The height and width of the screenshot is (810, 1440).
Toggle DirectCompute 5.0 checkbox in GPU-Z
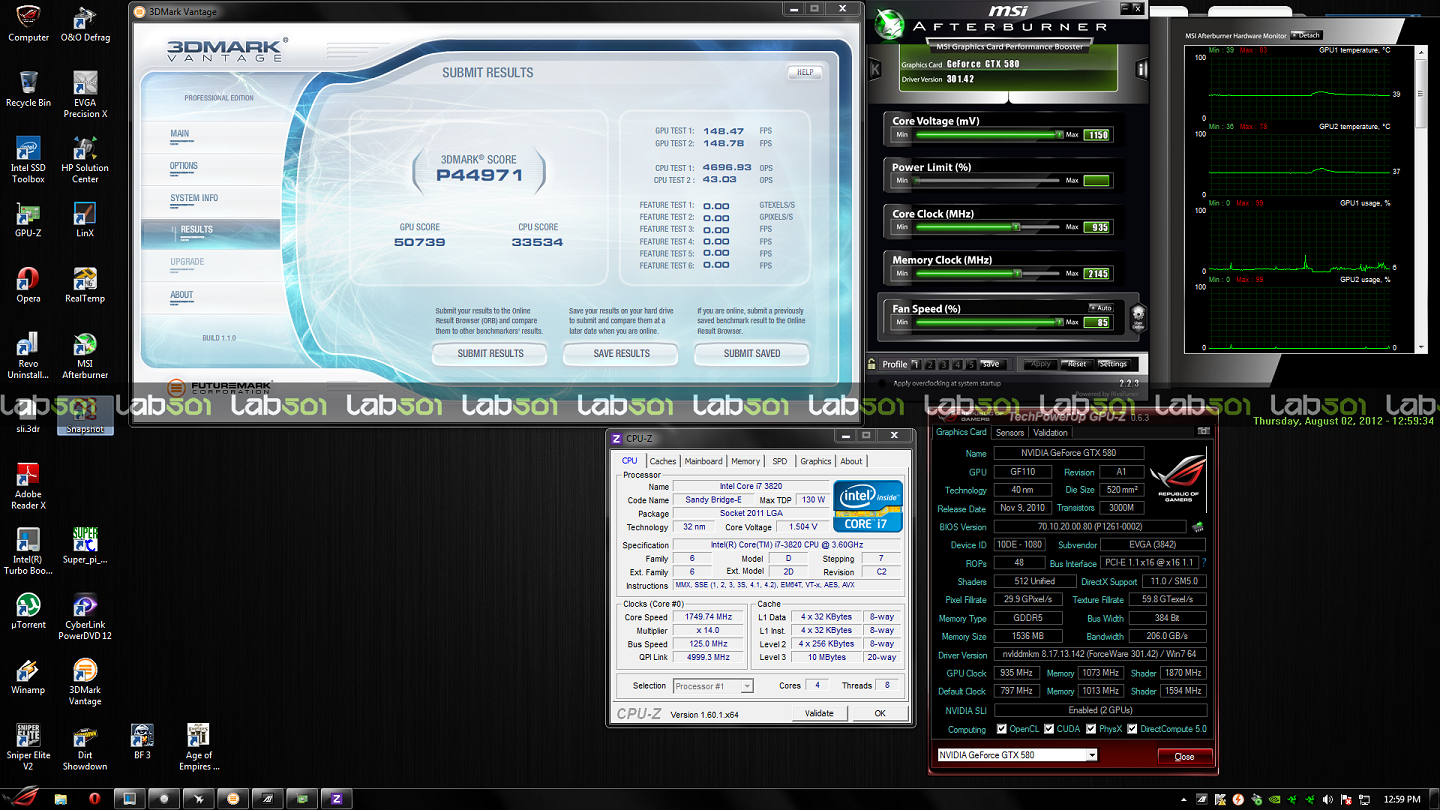[1132, 729]
